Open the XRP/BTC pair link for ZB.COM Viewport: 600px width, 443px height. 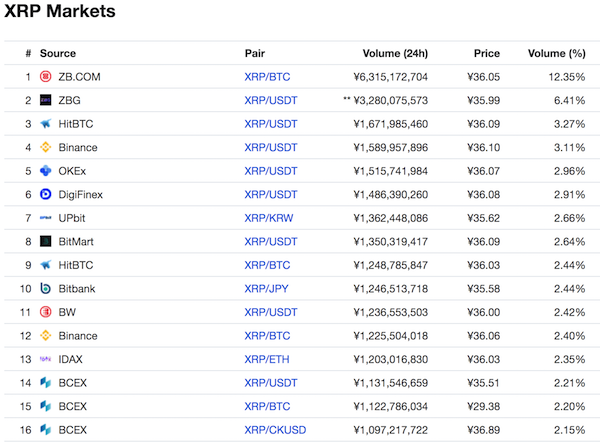pos(267,77)
